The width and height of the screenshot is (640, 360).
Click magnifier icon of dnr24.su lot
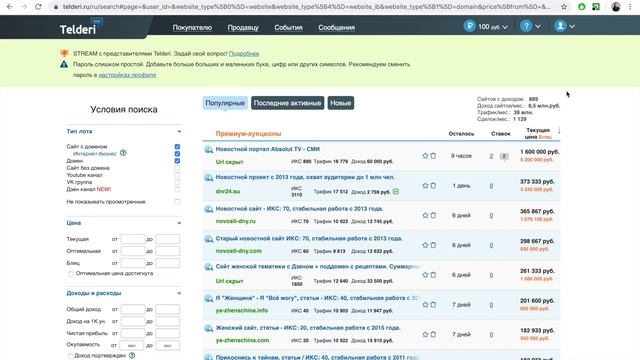(x=209, y=178)
